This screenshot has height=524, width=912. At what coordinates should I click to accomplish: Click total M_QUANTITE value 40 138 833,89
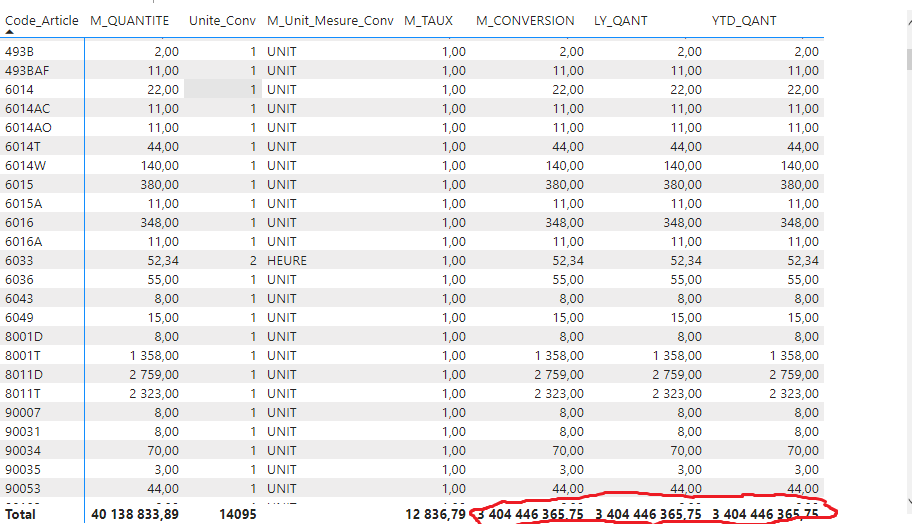click(135, 514)
